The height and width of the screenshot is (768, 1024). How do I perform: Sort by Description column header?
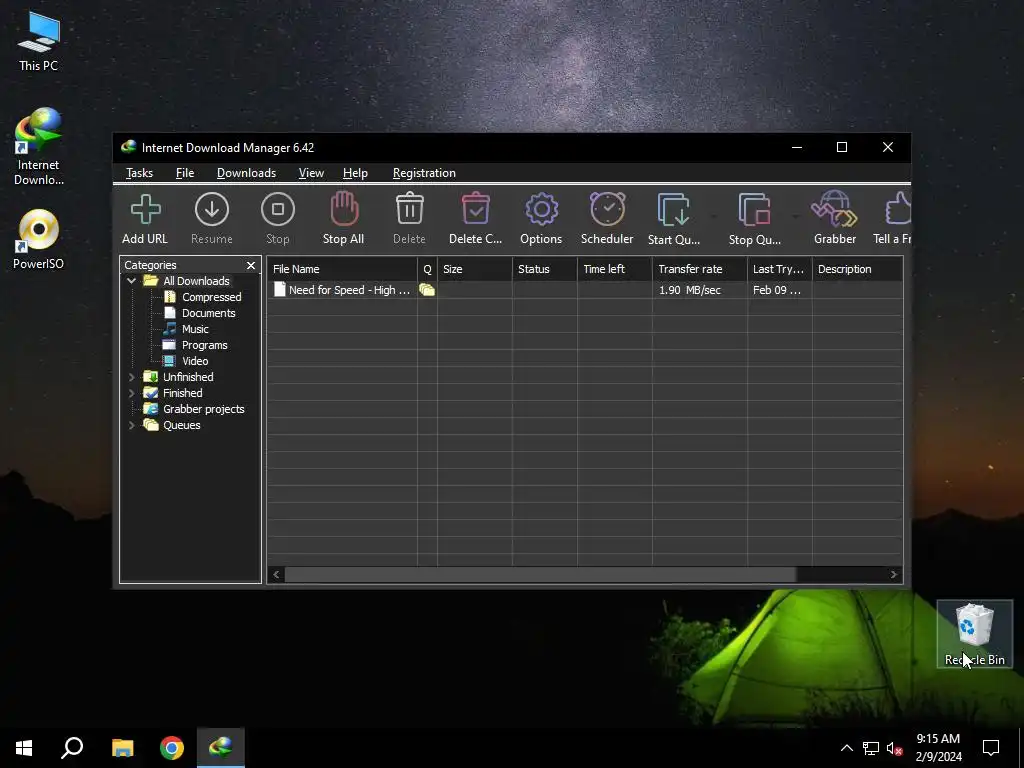point(857,269)
